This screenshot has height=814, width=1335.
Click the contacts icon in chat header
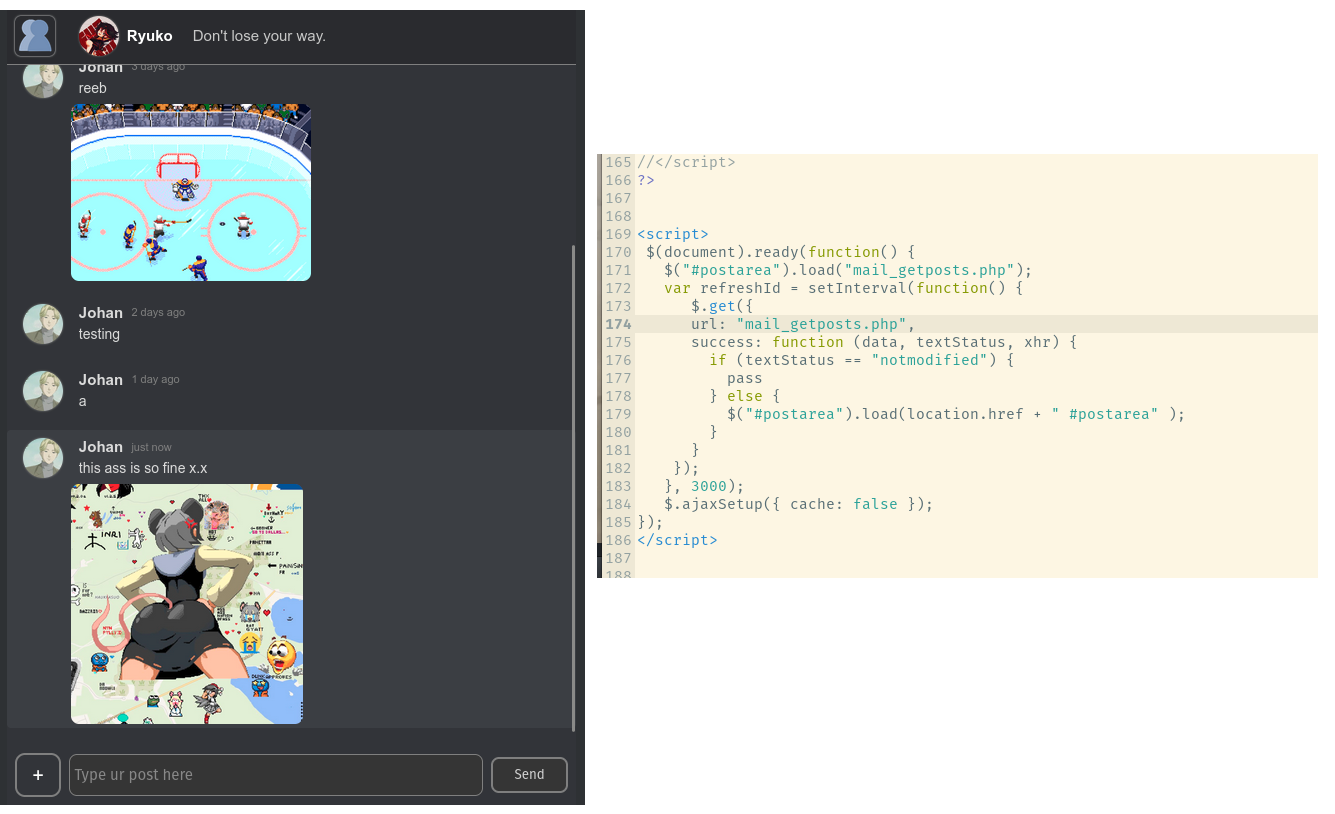point(35,36)
